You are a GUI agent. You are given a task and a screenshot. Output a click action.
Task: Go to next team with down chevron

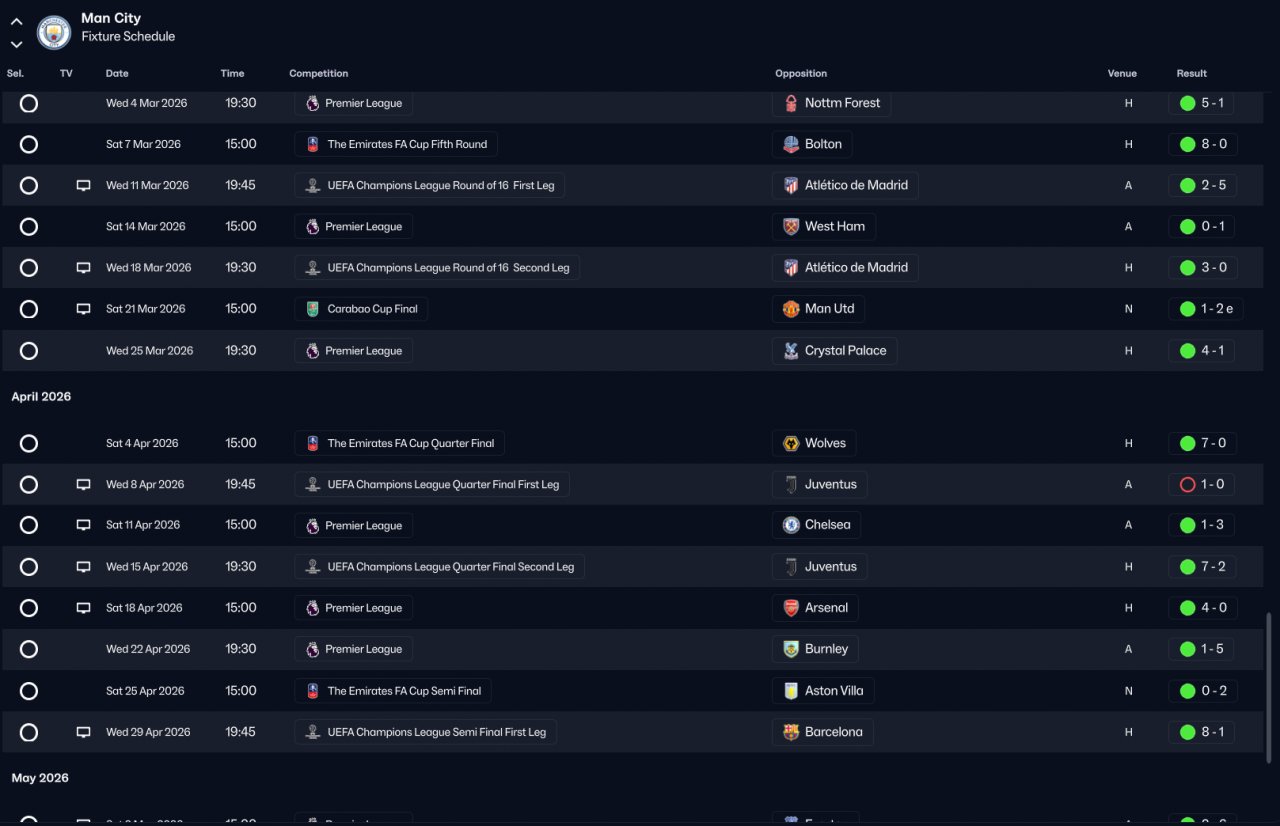(x=16, y=44)
